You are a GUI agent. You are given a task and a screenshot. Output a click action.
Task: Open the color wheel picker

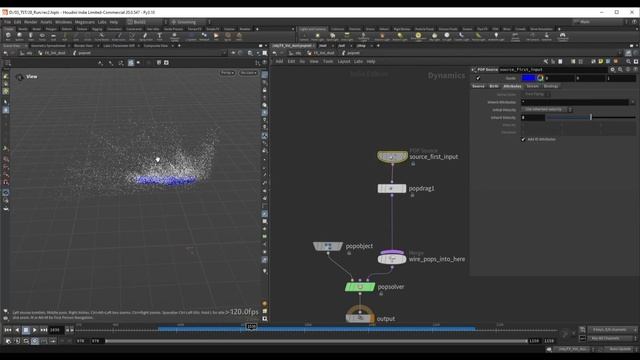click(x=540, y=78)
